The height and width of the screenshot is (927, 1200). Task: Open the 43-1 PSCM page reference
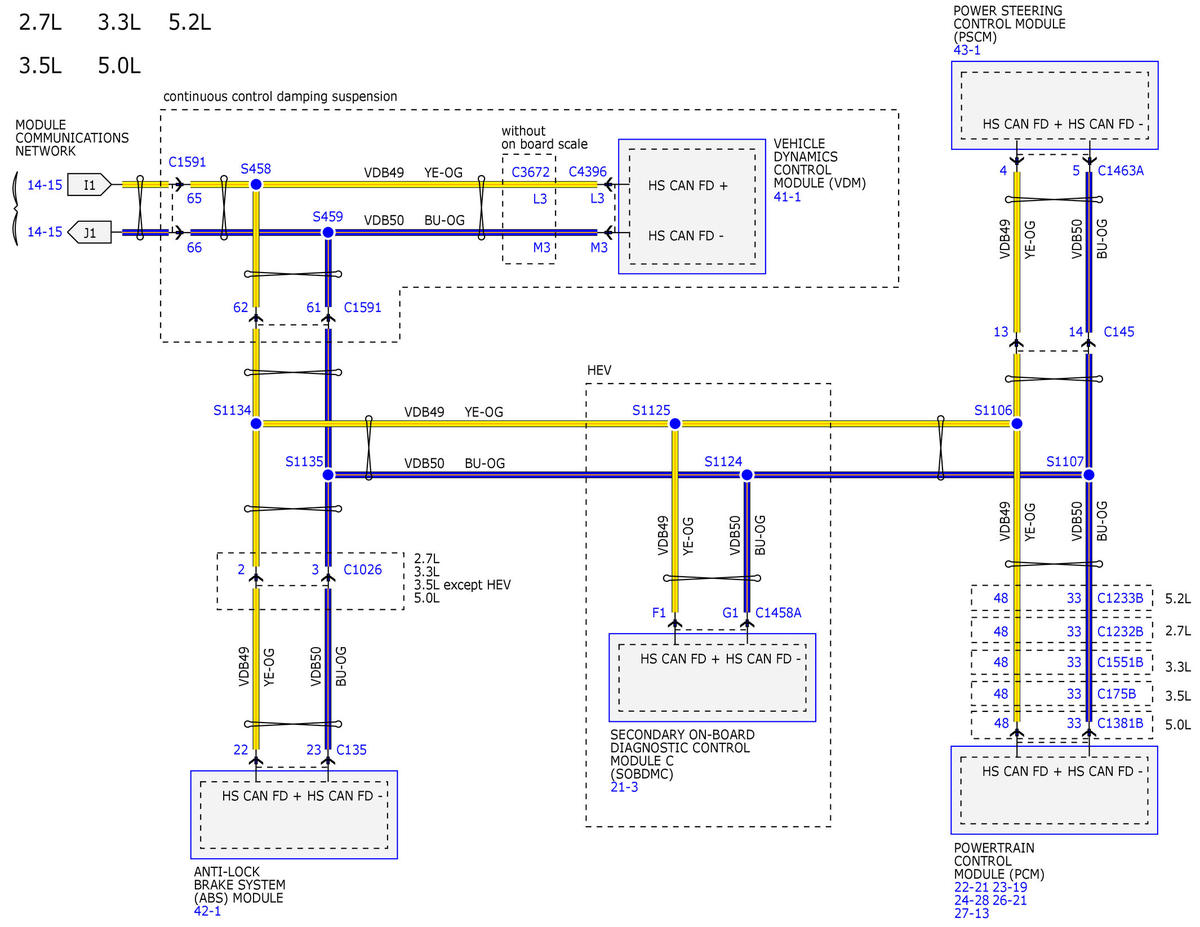pos(967,49)
